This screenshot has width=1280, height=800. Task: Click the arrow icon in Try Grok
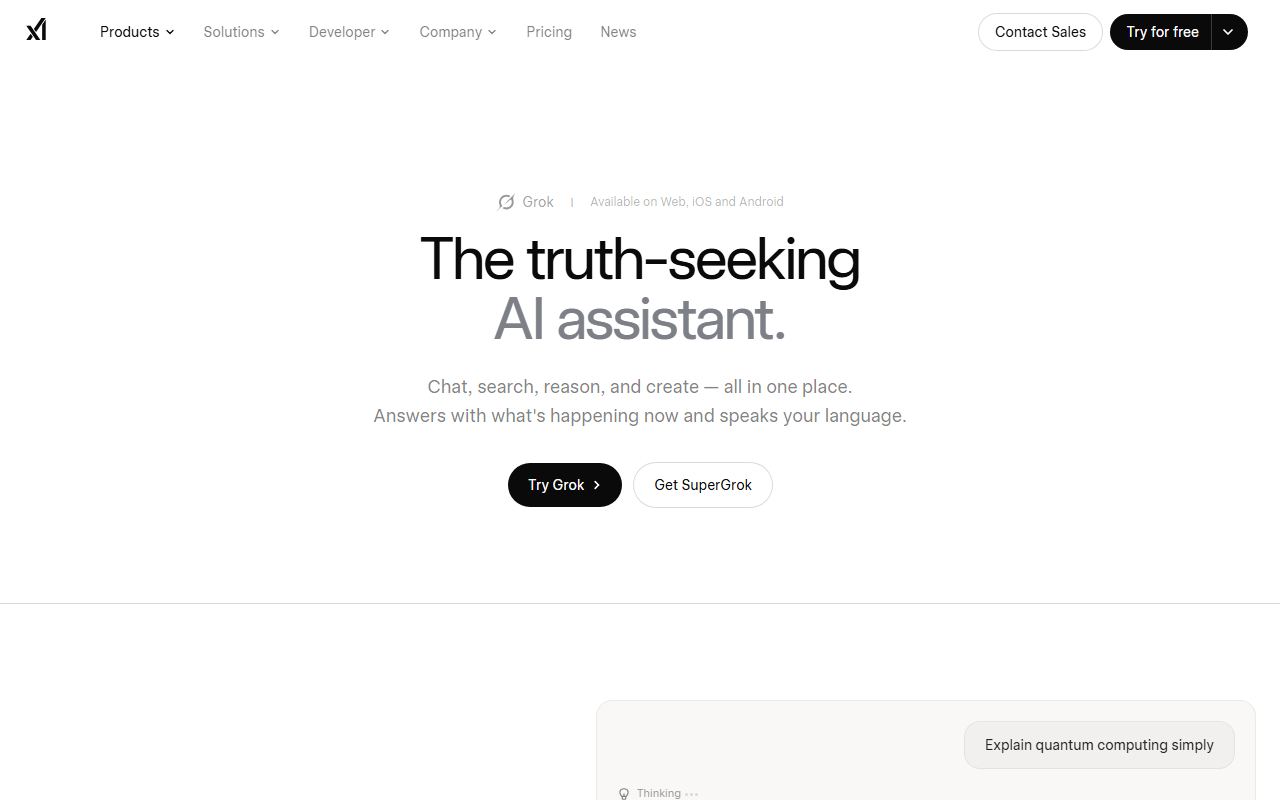tap(597, 485)
